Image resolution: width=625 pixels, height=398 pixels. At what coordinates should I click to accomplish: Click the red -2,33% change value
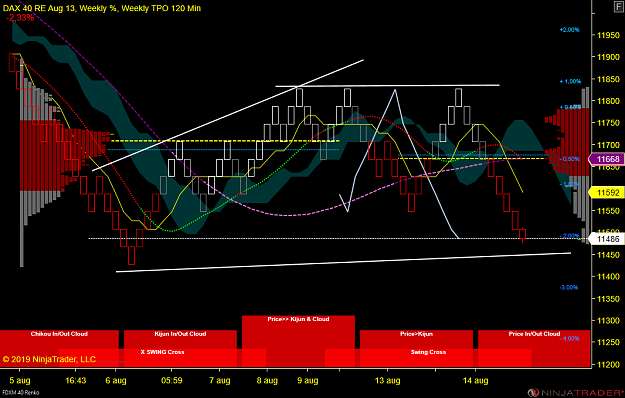[x=20, y=18]
